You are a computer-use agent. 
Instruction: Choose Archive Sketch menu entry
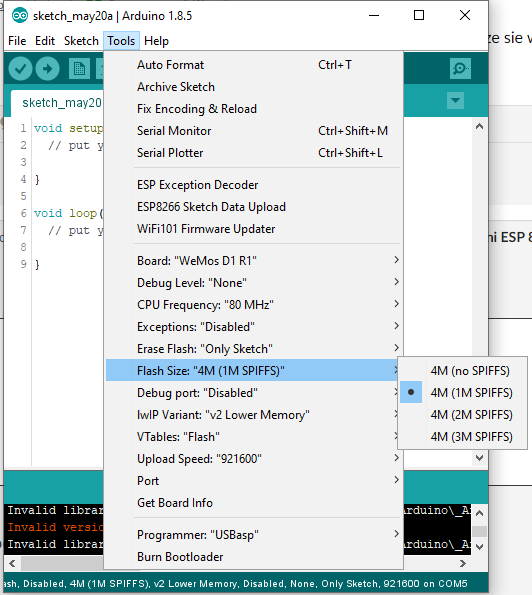click(253, 87)
